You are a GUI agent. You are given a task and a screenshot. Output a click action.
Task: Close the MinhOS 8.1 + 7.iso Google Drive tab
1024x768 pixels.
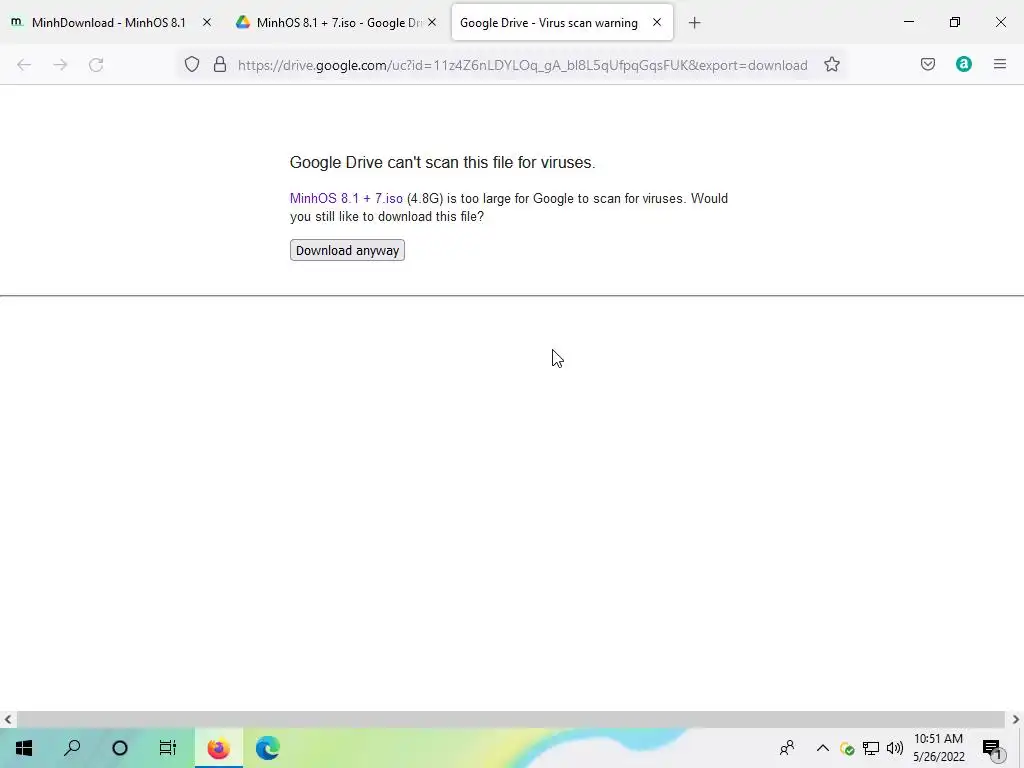pos(432,22)
